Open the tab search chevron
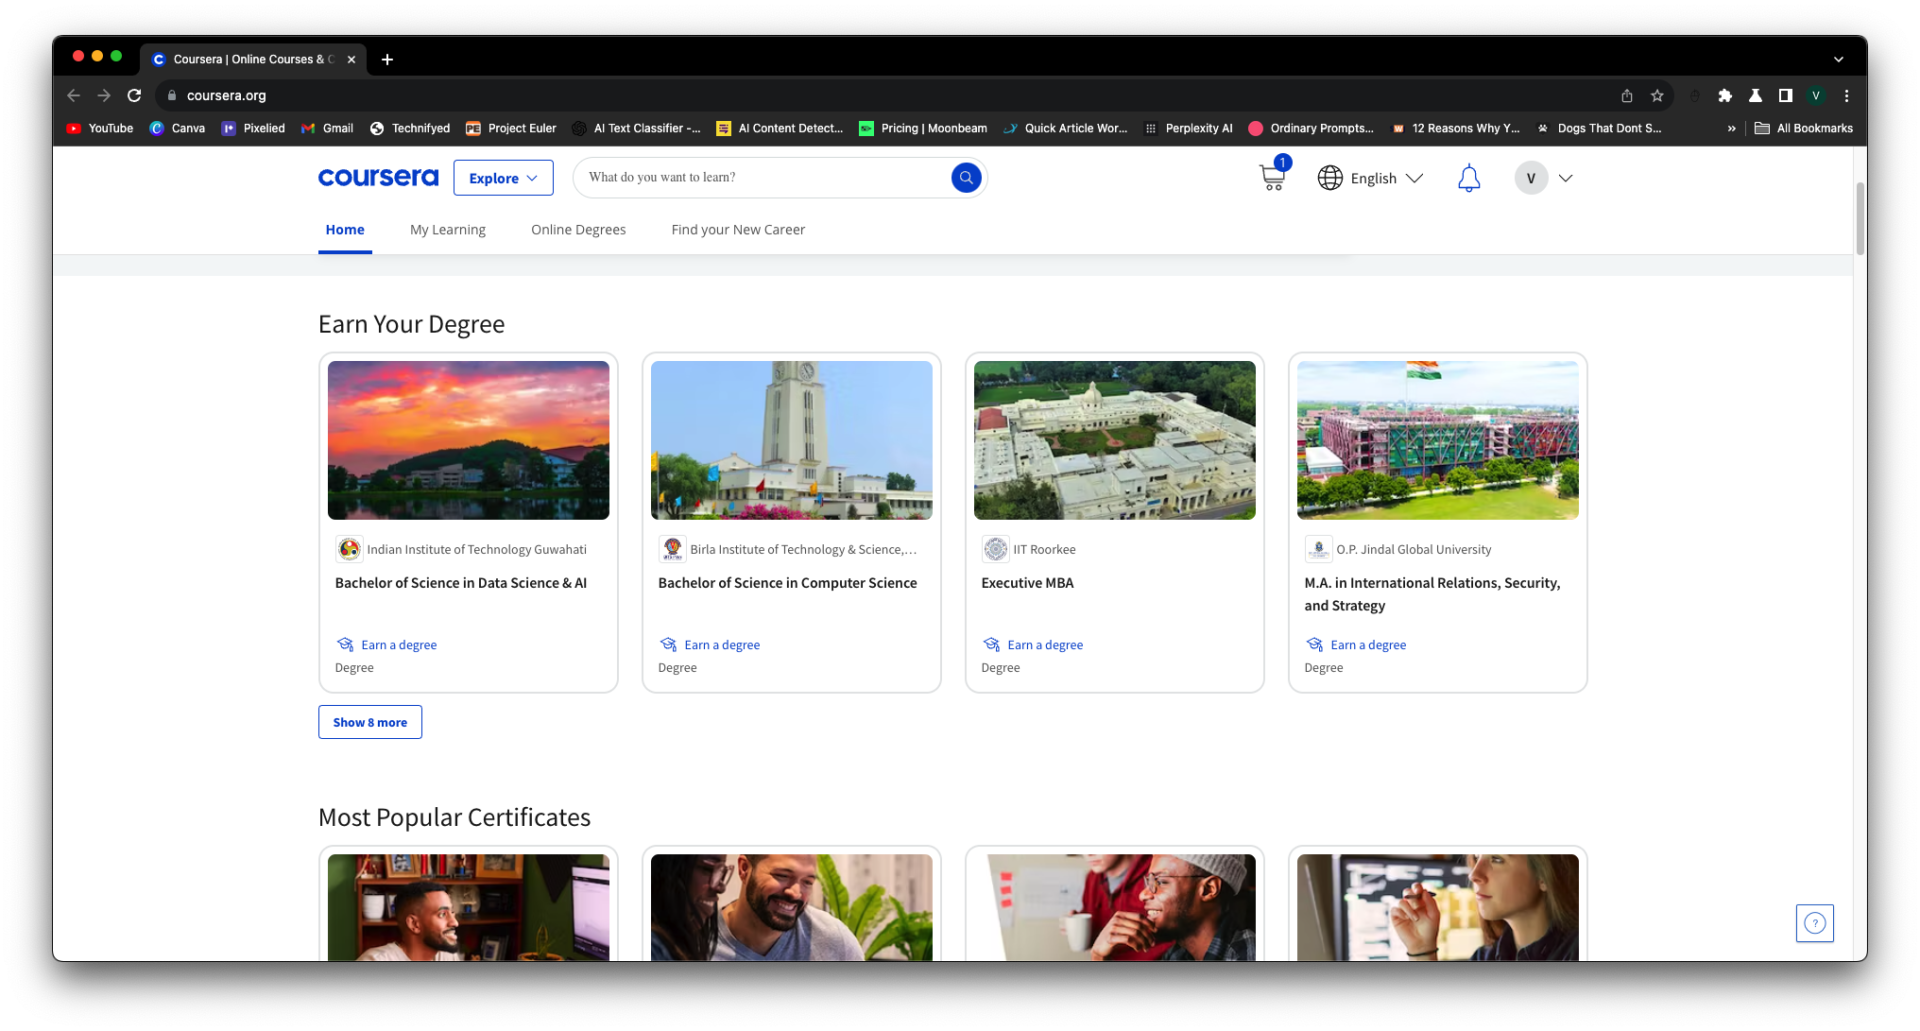 1838,59
